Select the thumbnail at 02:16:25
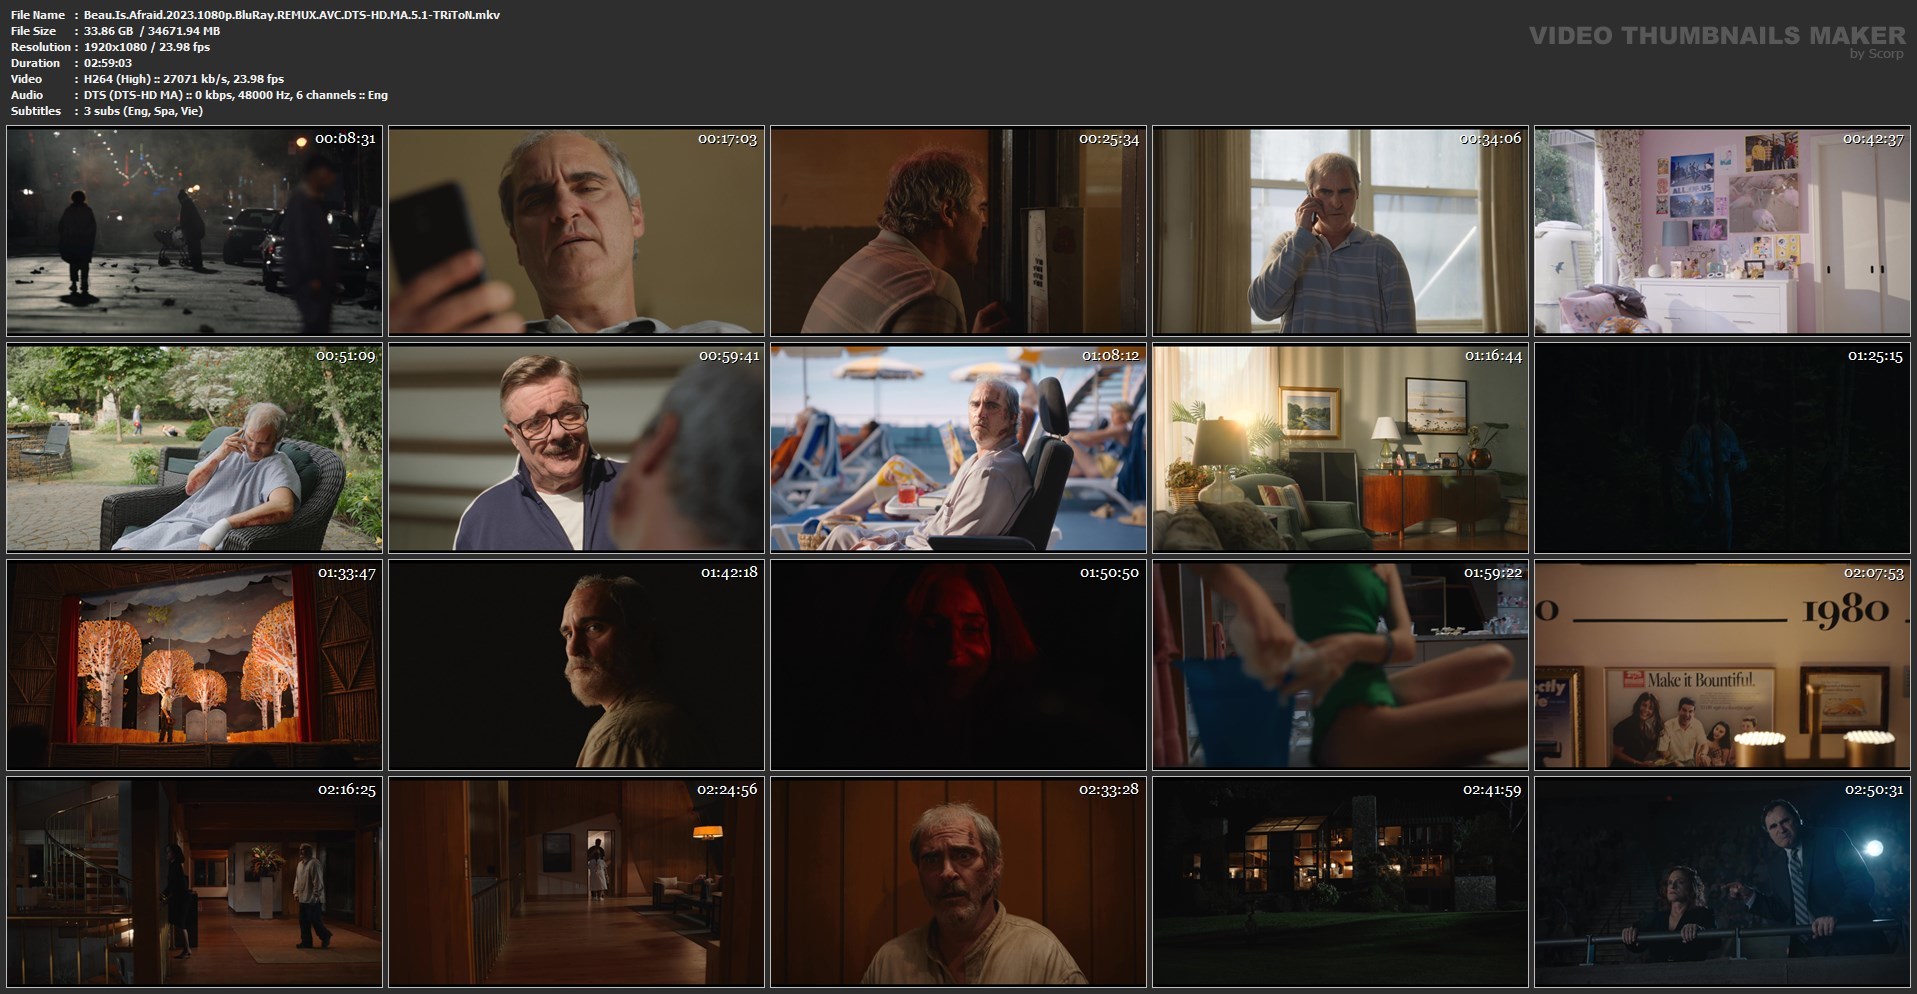1917x994 pixels. point(194,882)
